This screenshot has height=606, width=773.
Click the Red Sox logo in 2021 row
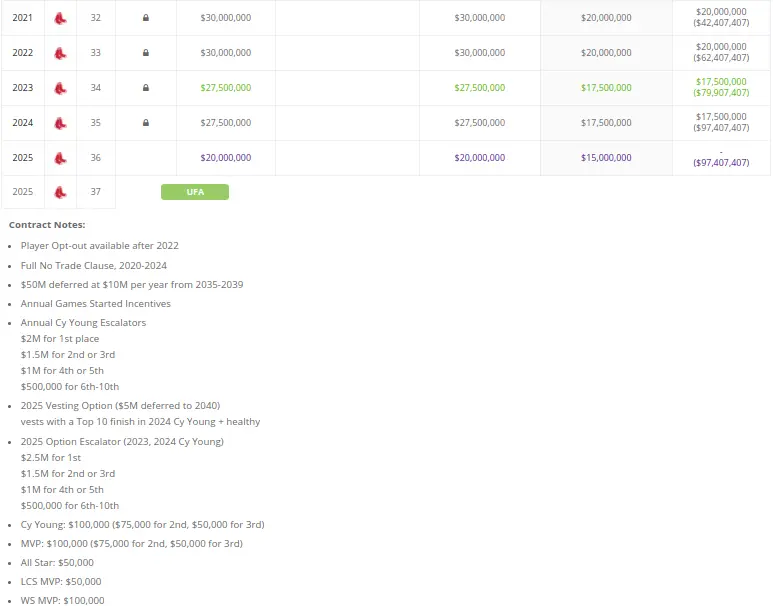pyautogui.click(x=60, y=18)
